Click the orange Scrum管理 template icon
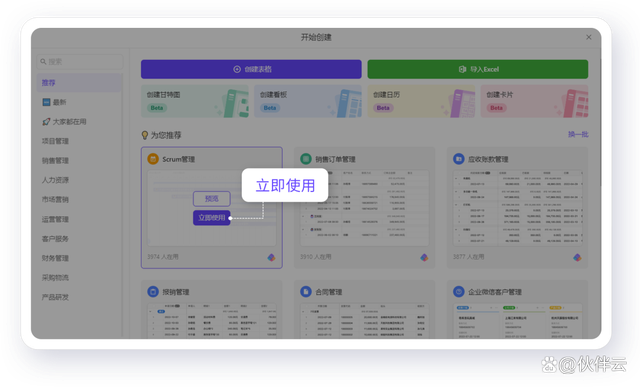The height and width of the screenshot is (387, 640). (x=153, y=159)
